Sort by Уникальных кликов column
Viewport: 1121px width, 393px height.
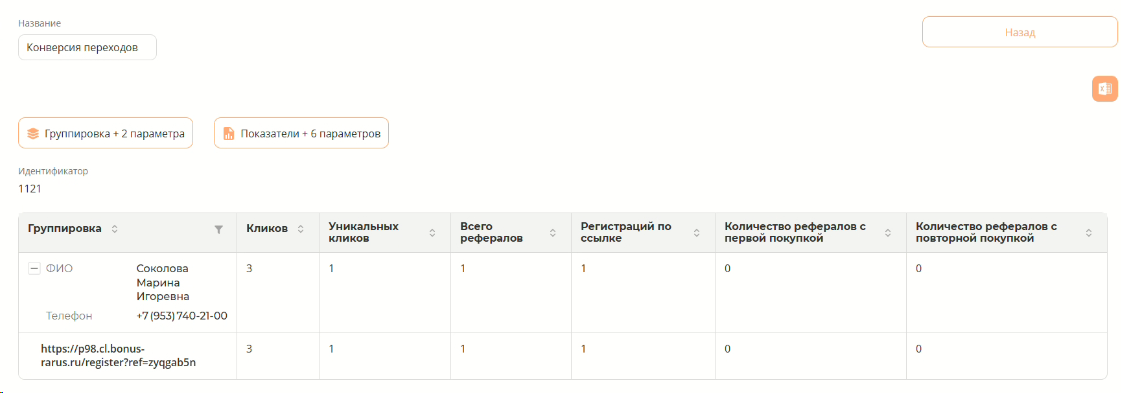[x=432, y=233]
